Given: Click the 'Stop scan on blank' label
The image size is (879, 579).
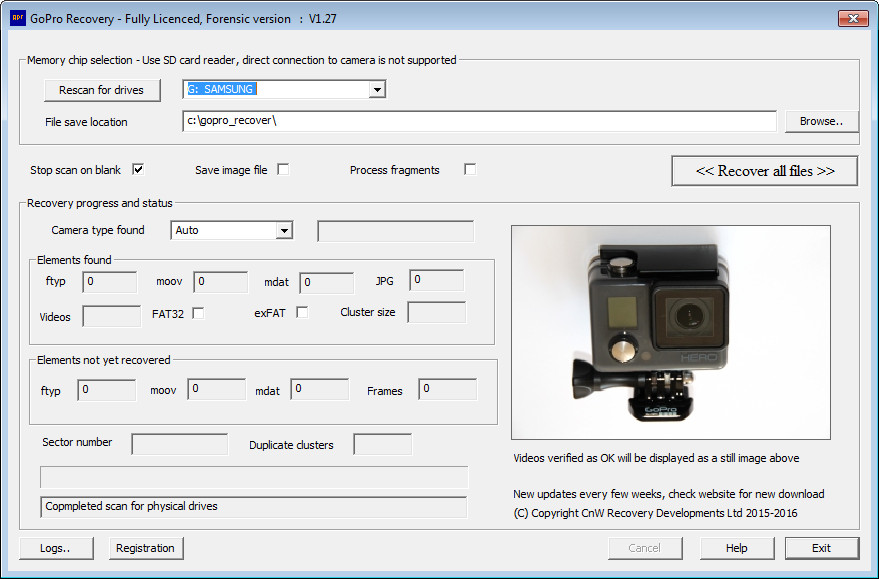Looking at the screenshot, I should (x=75, y=170).
